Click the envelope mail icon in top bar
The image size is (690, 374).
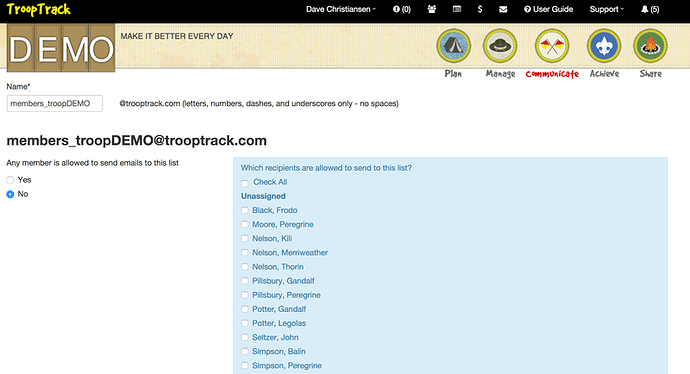click(x=503, y=9)
